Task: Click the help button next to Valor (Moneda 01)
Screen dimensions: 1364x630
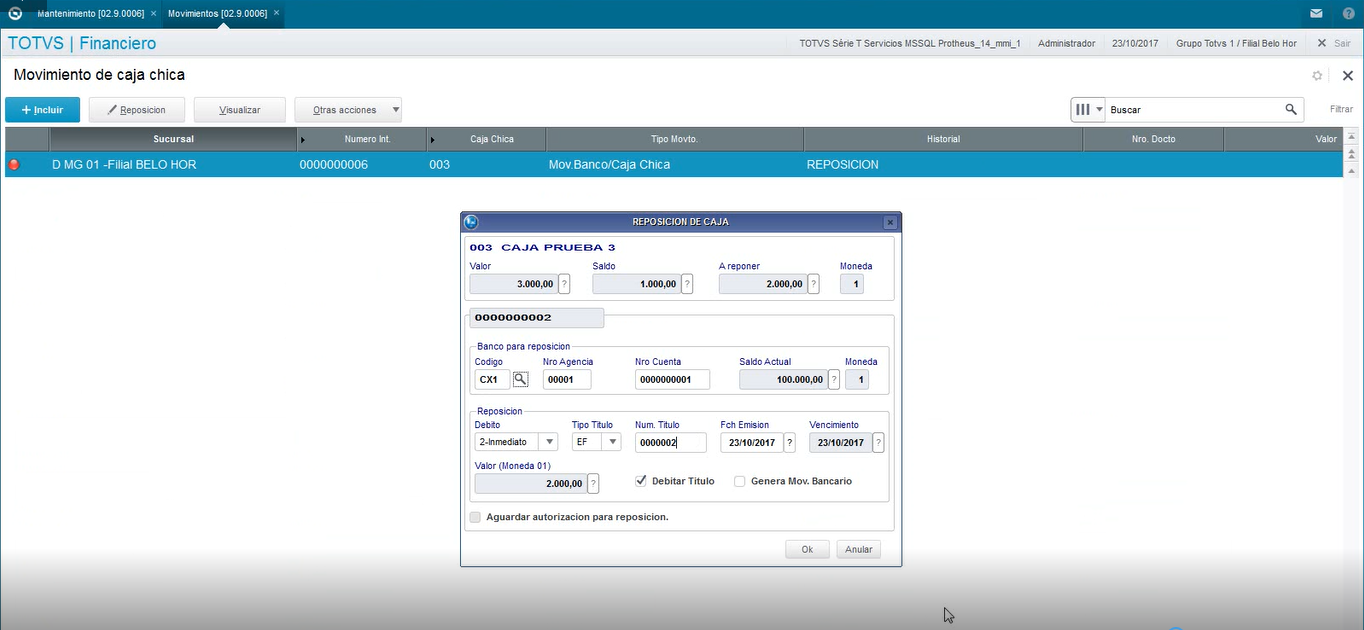Action: tap(594, 484)
